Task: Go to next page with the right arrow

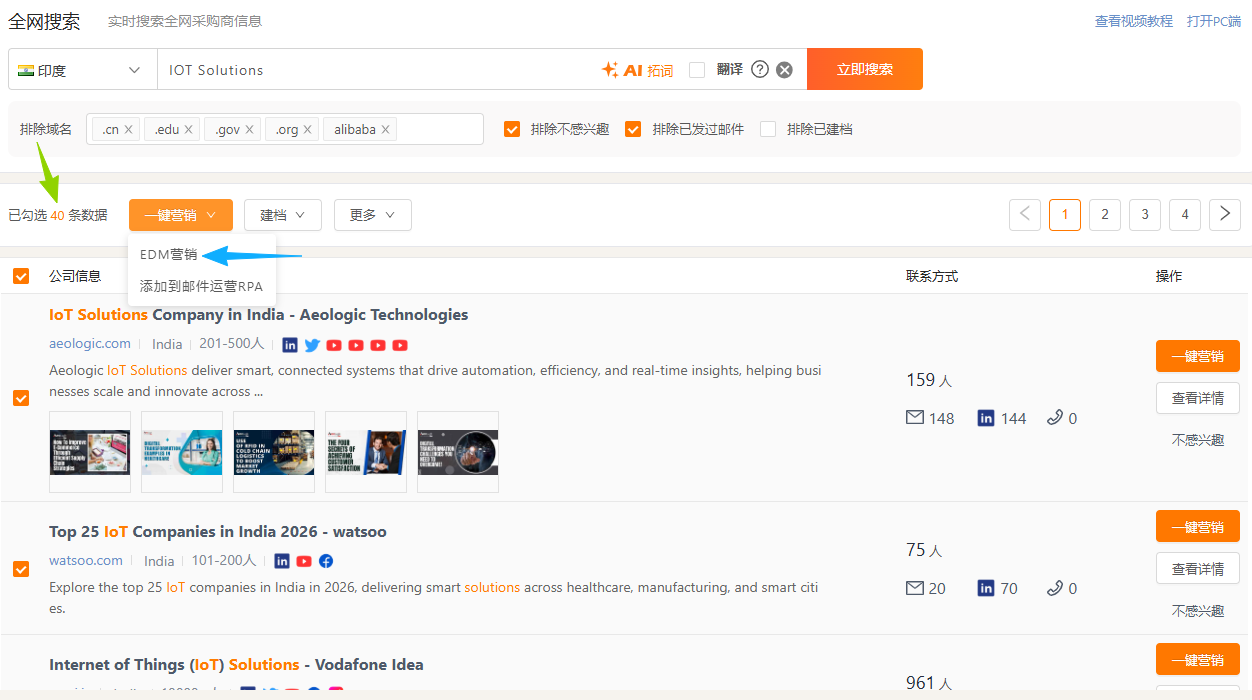Action: point(1225,215)
